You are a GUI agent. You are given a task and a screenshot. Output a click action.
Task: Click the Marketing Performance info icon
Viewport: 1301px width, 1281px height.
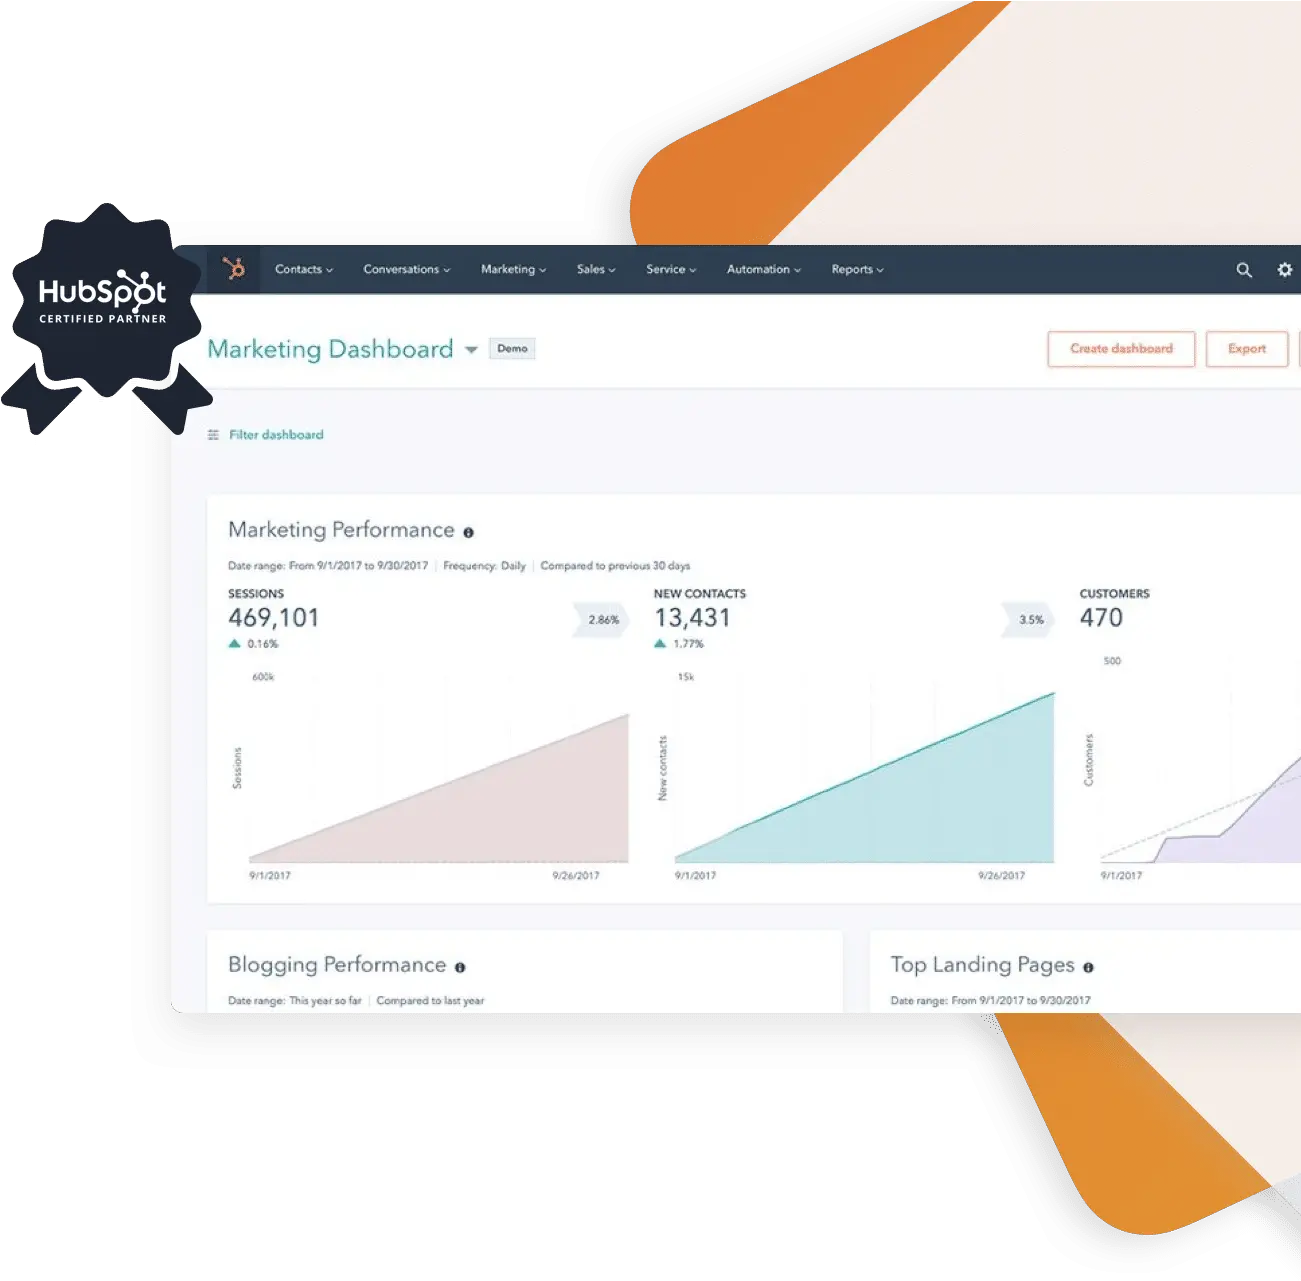pyautogui.click(x=469, y=533)
